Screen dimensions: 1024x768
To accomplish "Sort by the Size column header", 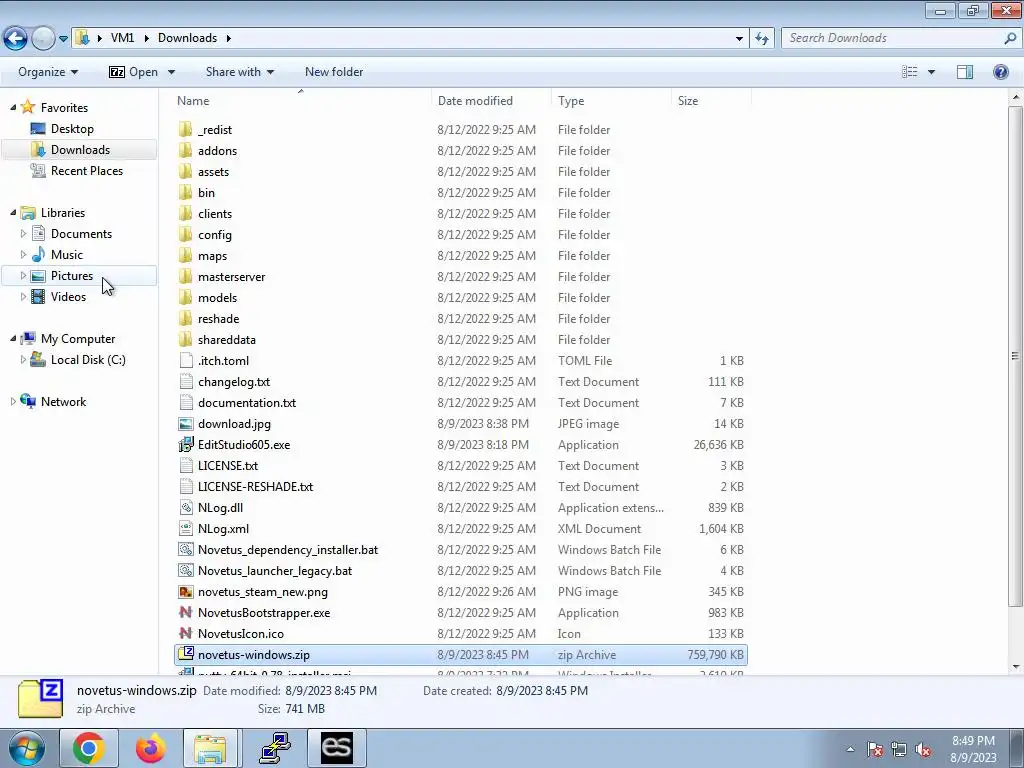I will click(712, 101).
